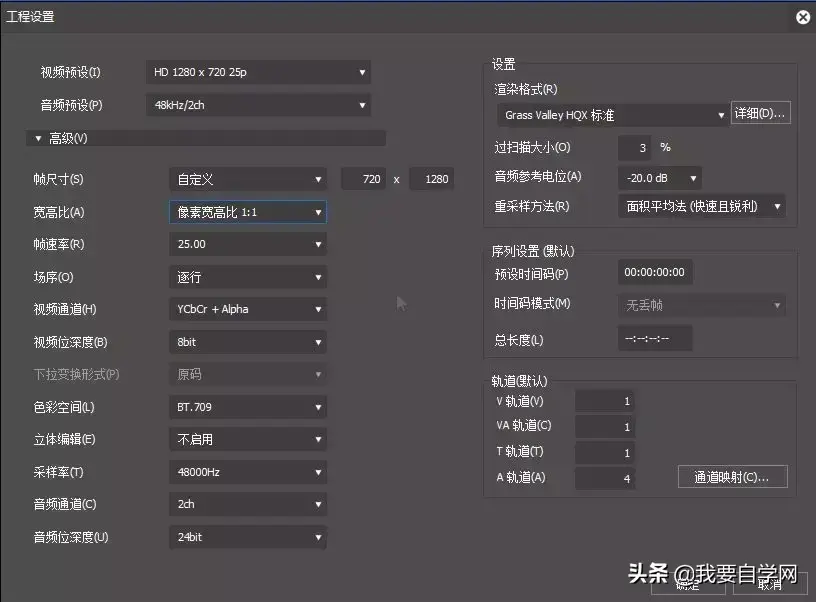
Task: Click the T 轨道 count field
Action: coord(605,453)
